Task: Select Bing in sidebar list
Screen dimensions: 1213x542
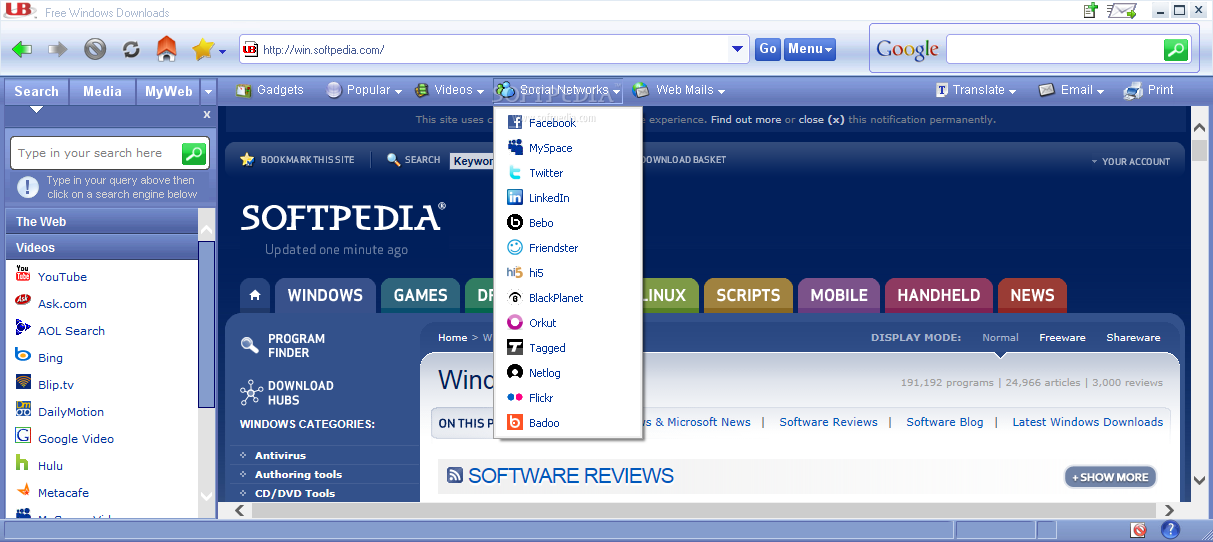Action: [x=50, y=358]
